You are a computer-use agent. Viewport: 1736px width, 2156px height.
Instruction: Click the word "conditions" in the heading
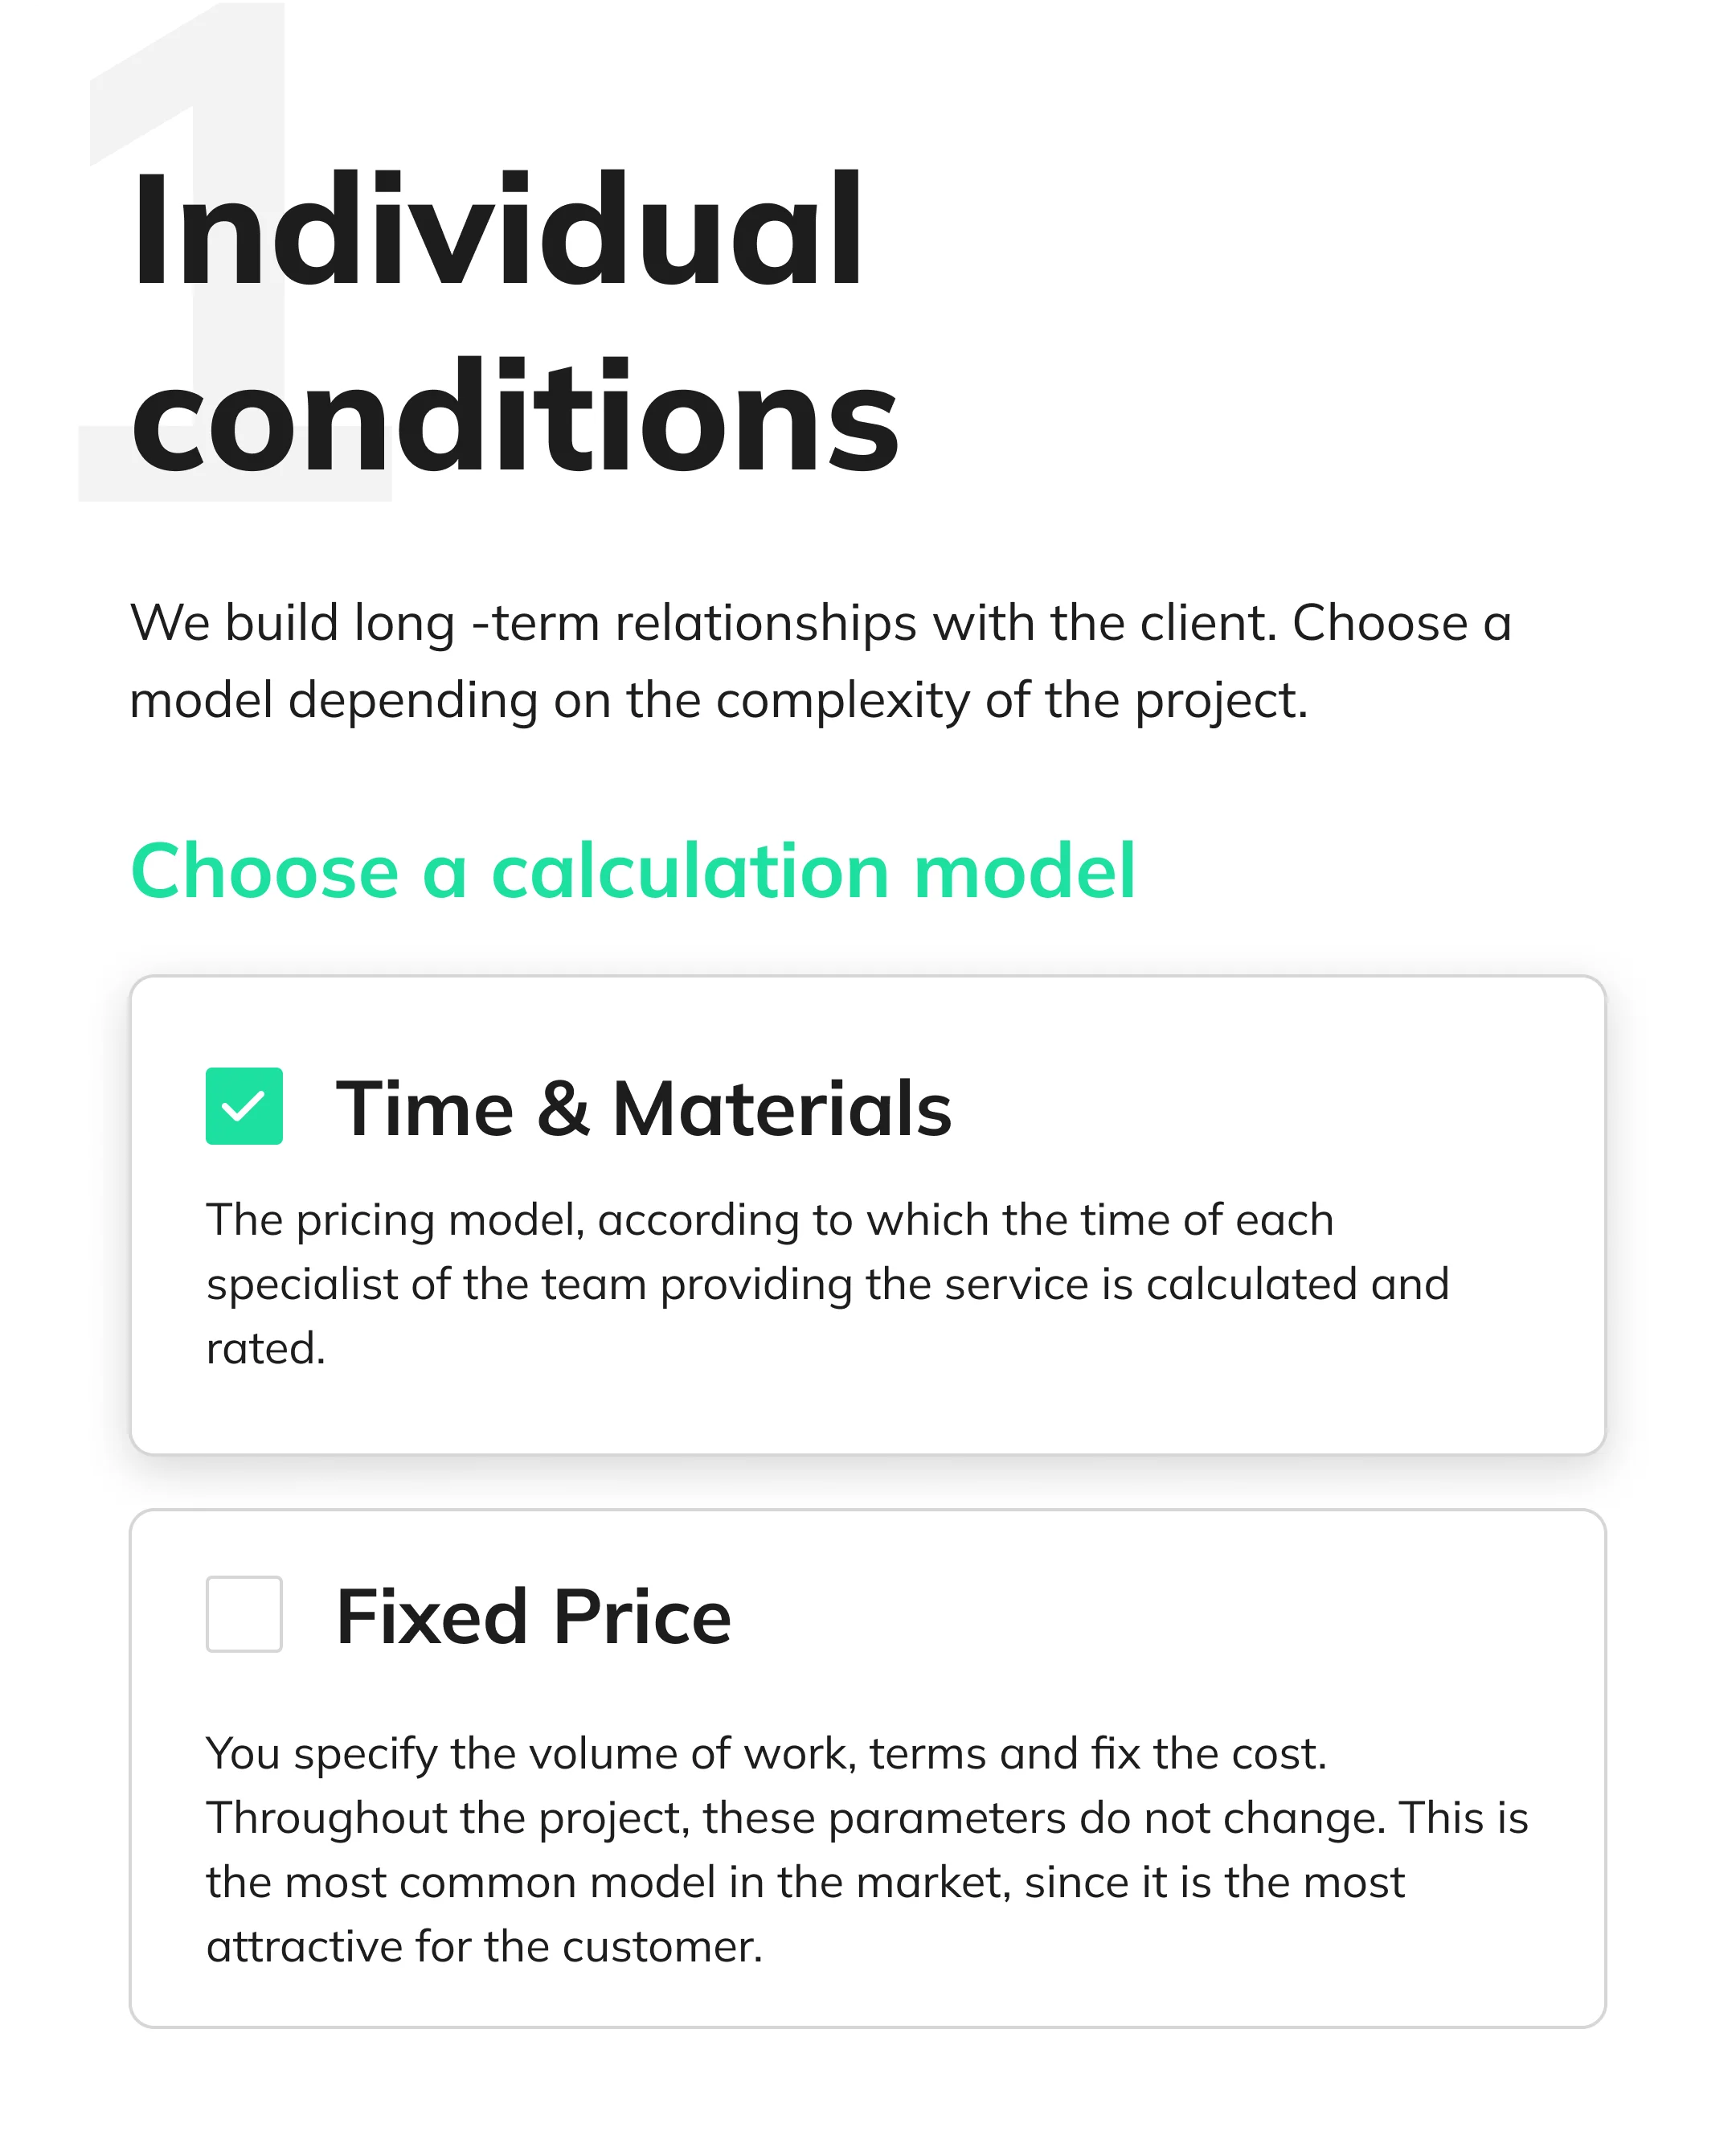515,416
